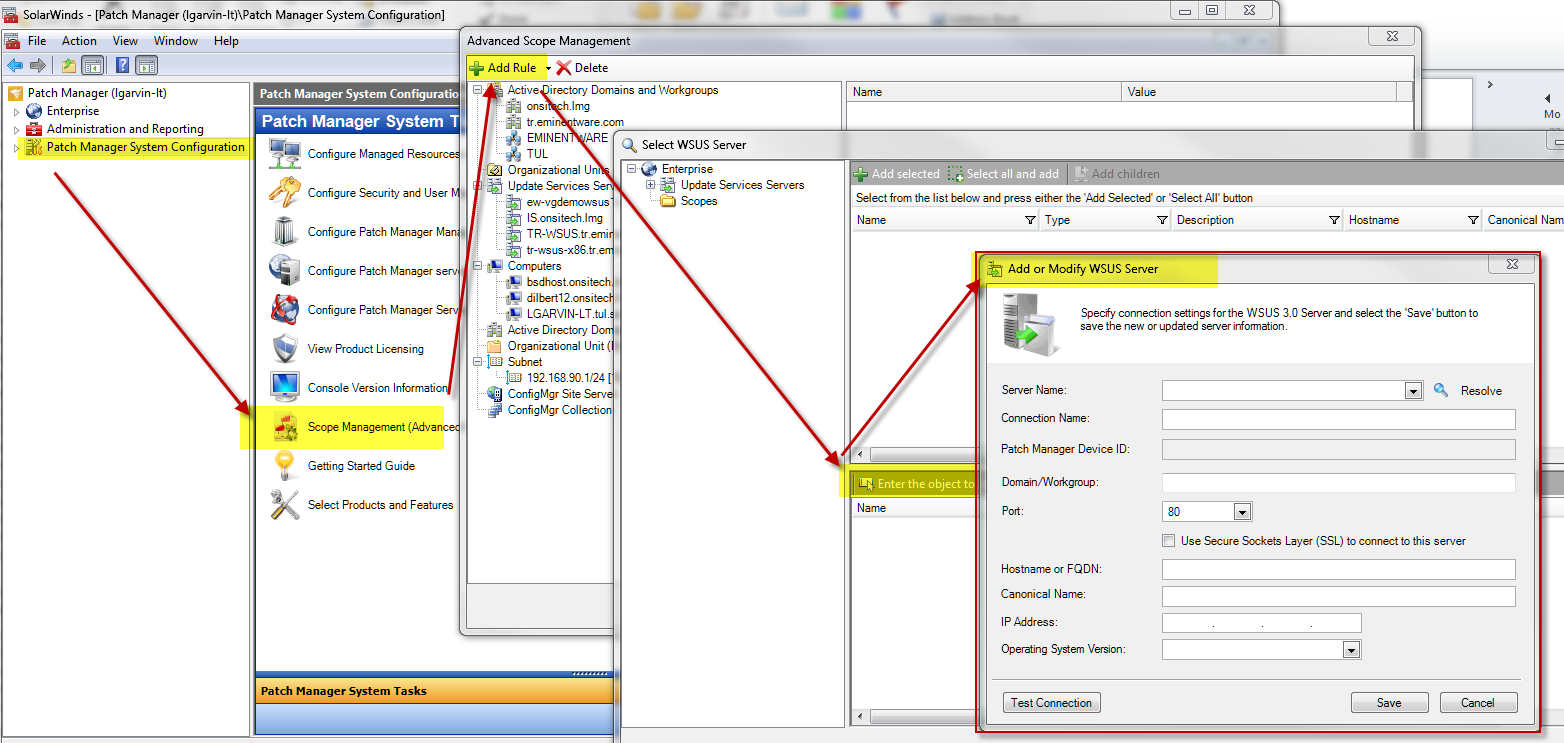Open the Operating System Version dropdown

[x=1352, y=650]
